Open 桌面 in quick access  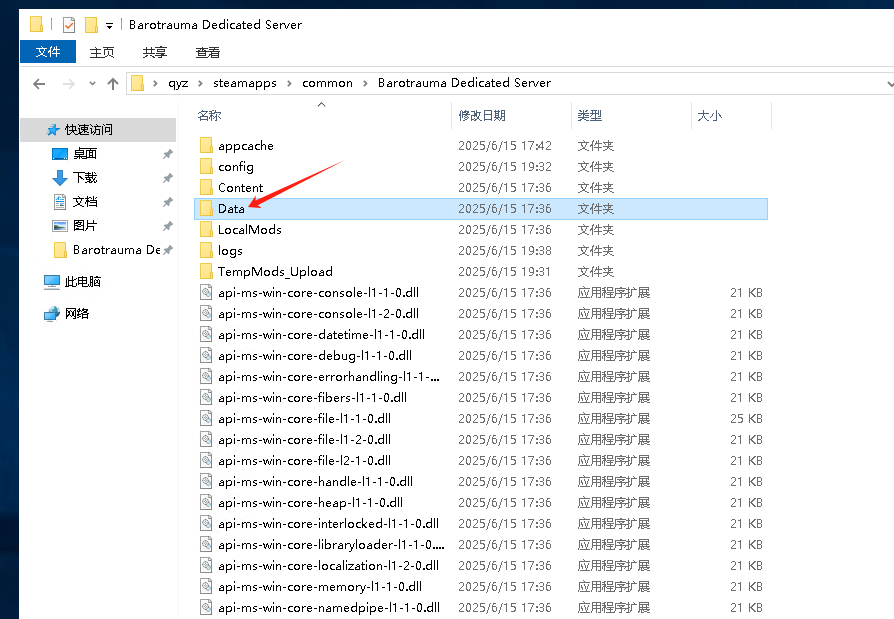(85, 154)
